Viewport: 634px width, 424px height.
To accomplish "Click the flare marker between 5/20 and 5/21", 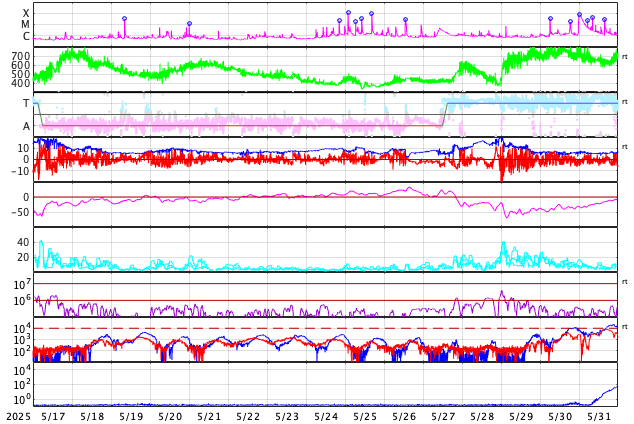I will click(x=189, y=23).
